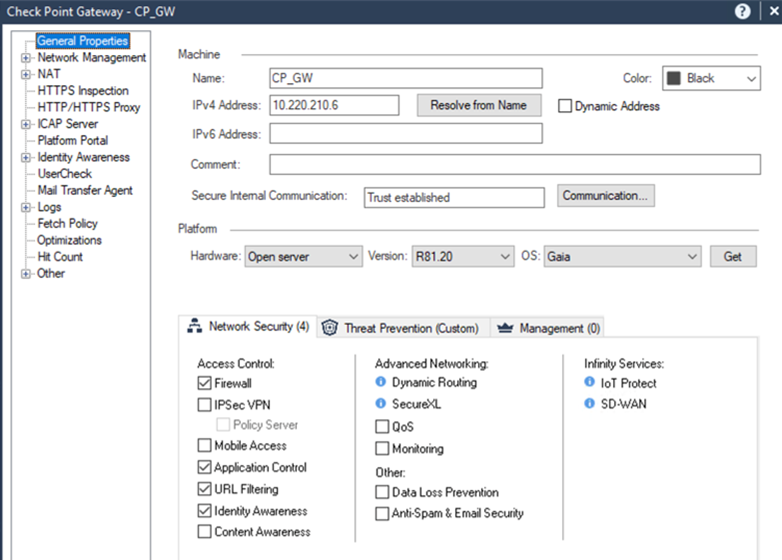Enable the QoS checkbox
This screenshot has width=782, height=560.
[x=382, y=426]
